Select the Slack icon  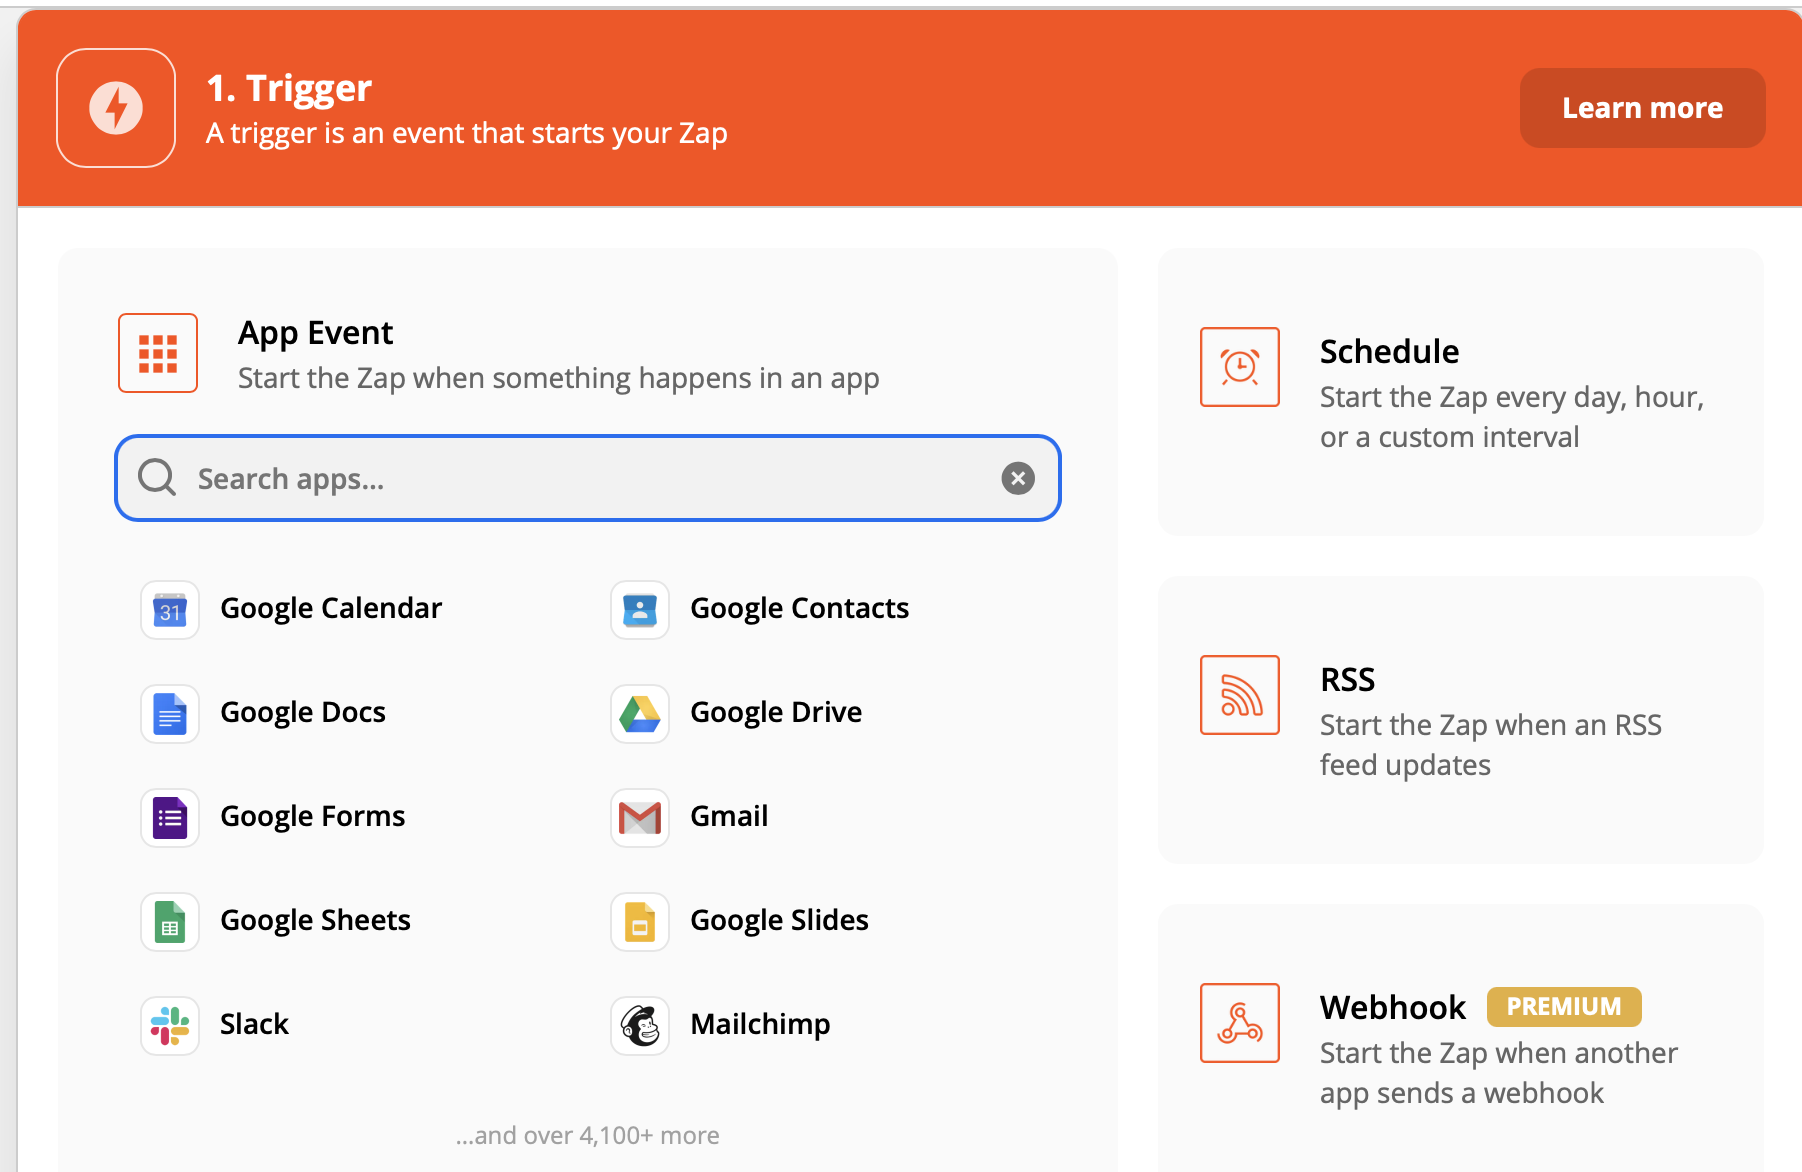[x=170, y=1026]
